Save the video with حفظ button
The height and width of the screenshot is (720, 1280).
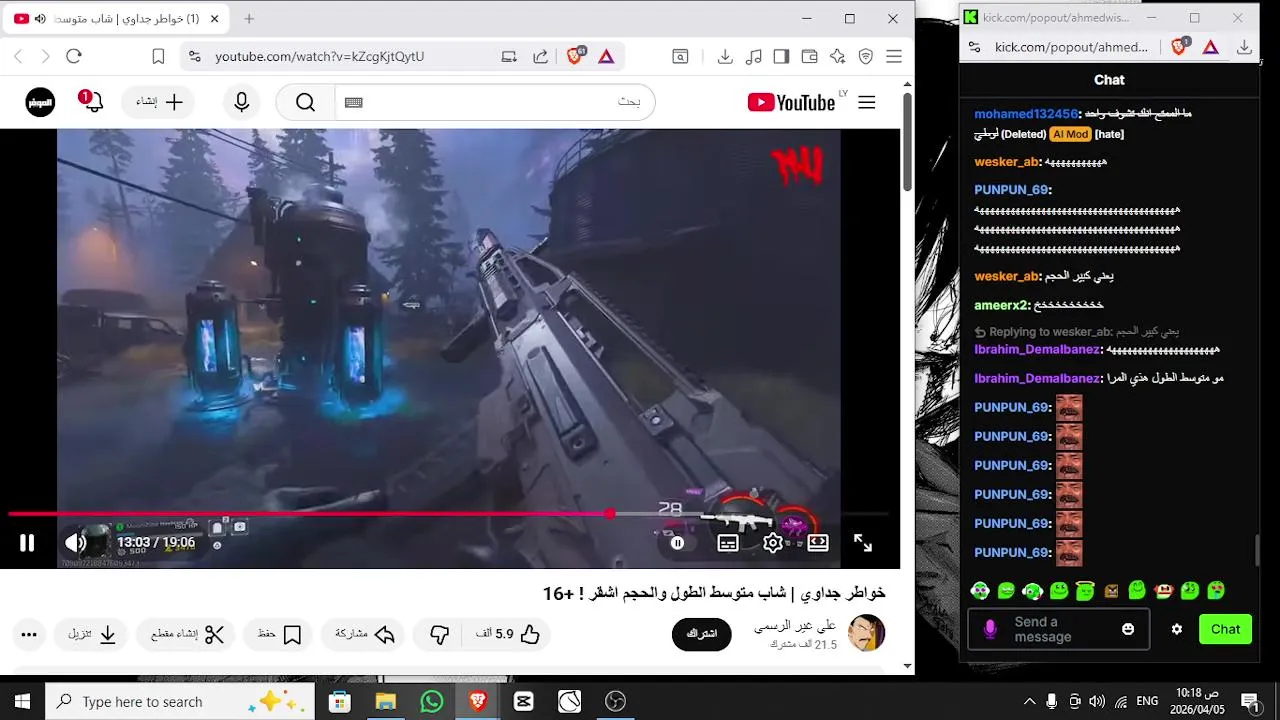(x=280, y=634)
